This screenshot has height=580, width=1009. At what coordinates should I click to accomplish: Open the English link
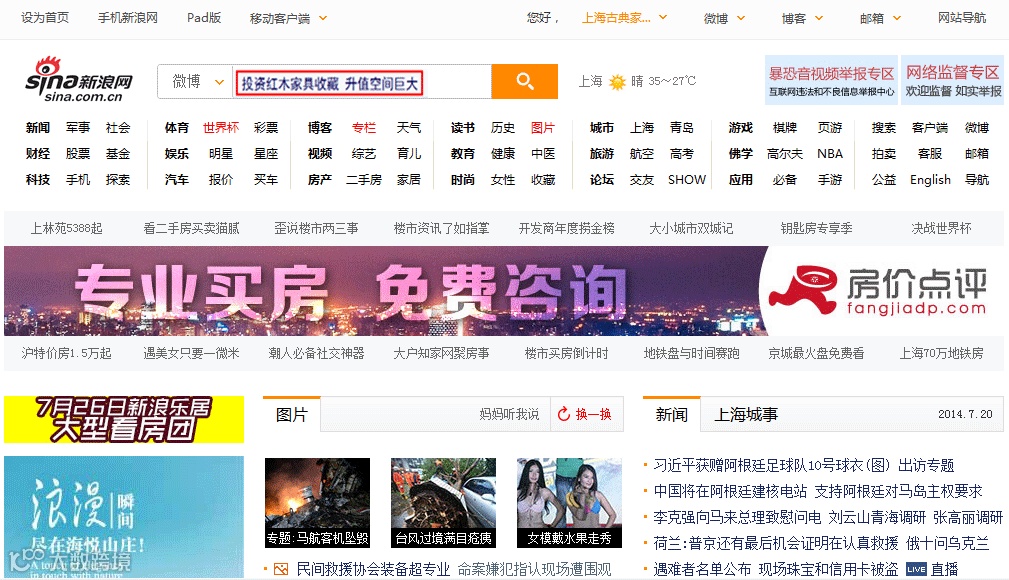click(930, 180)
